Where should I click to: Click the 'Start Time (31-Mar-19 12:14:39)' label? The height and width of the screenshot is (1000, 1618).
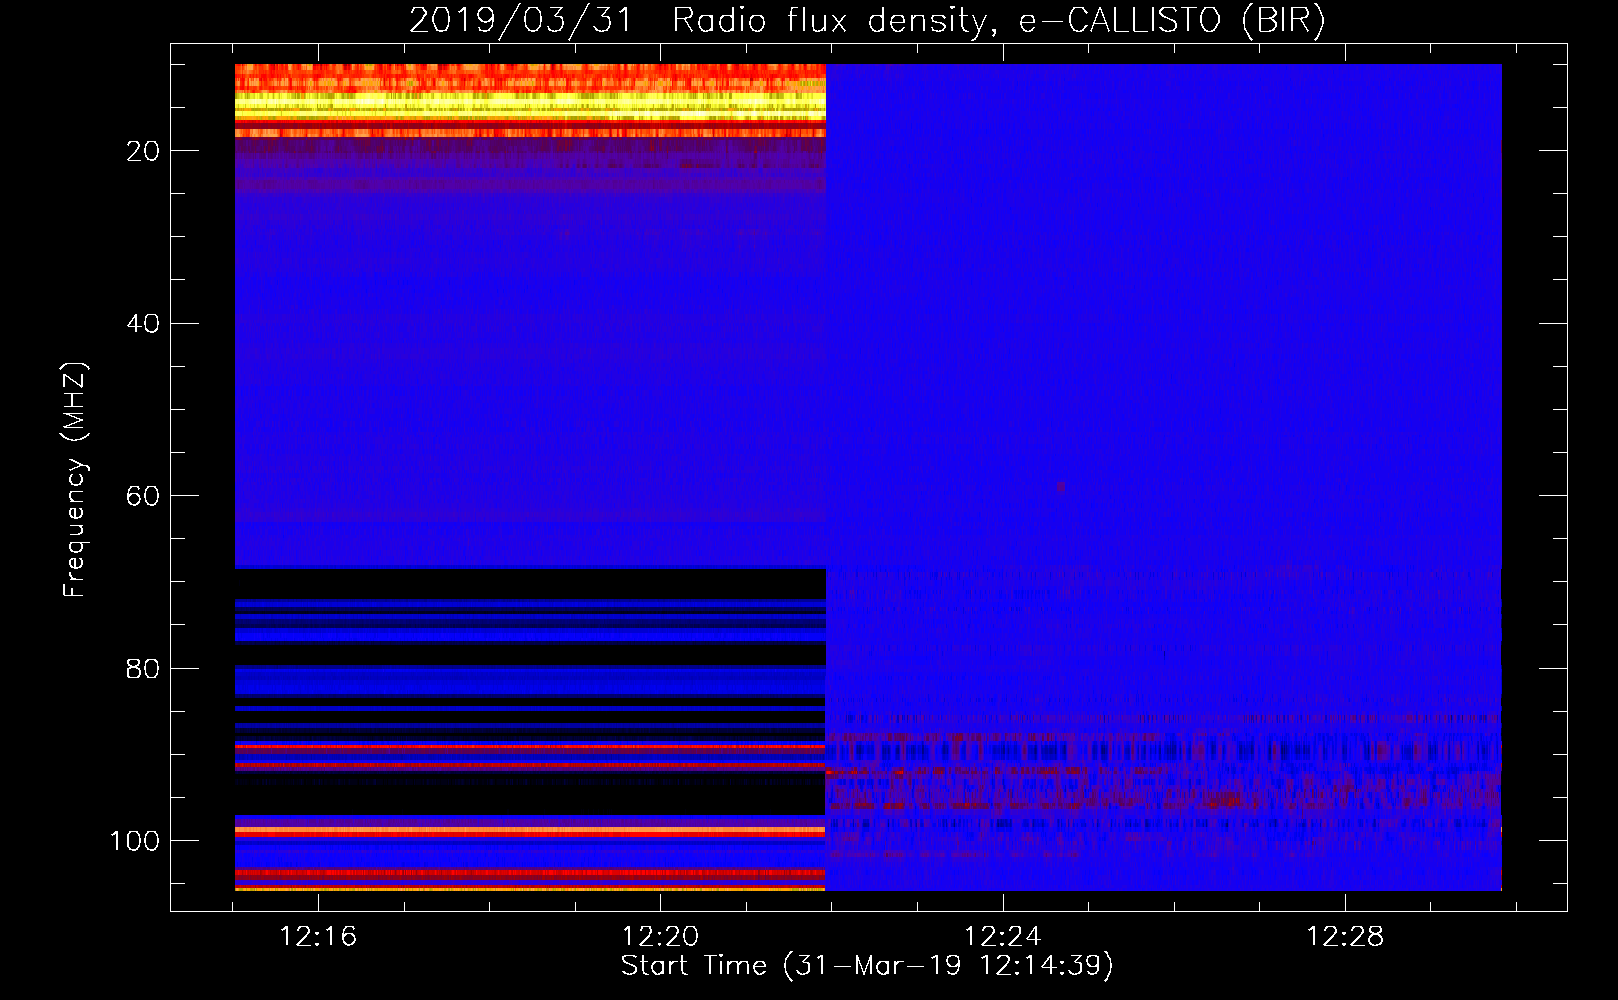[x=867, y=966]
